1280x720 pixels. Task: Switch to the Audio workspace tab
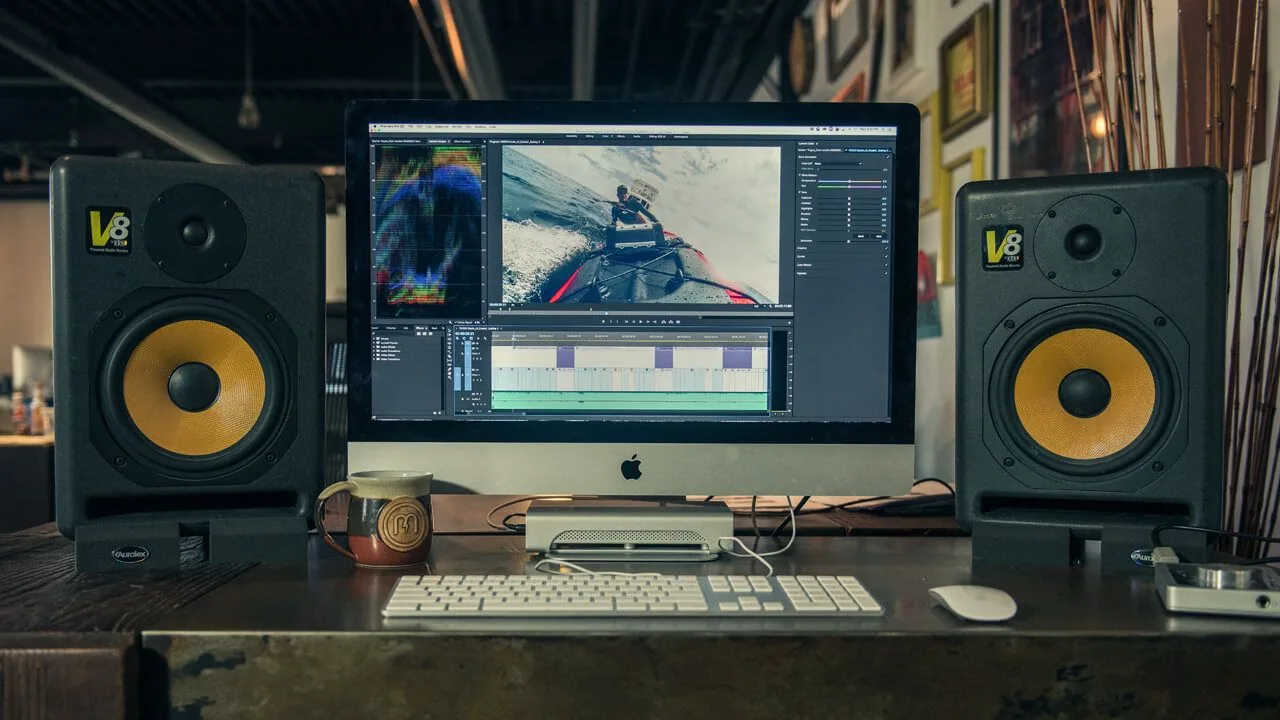[637, 135]
